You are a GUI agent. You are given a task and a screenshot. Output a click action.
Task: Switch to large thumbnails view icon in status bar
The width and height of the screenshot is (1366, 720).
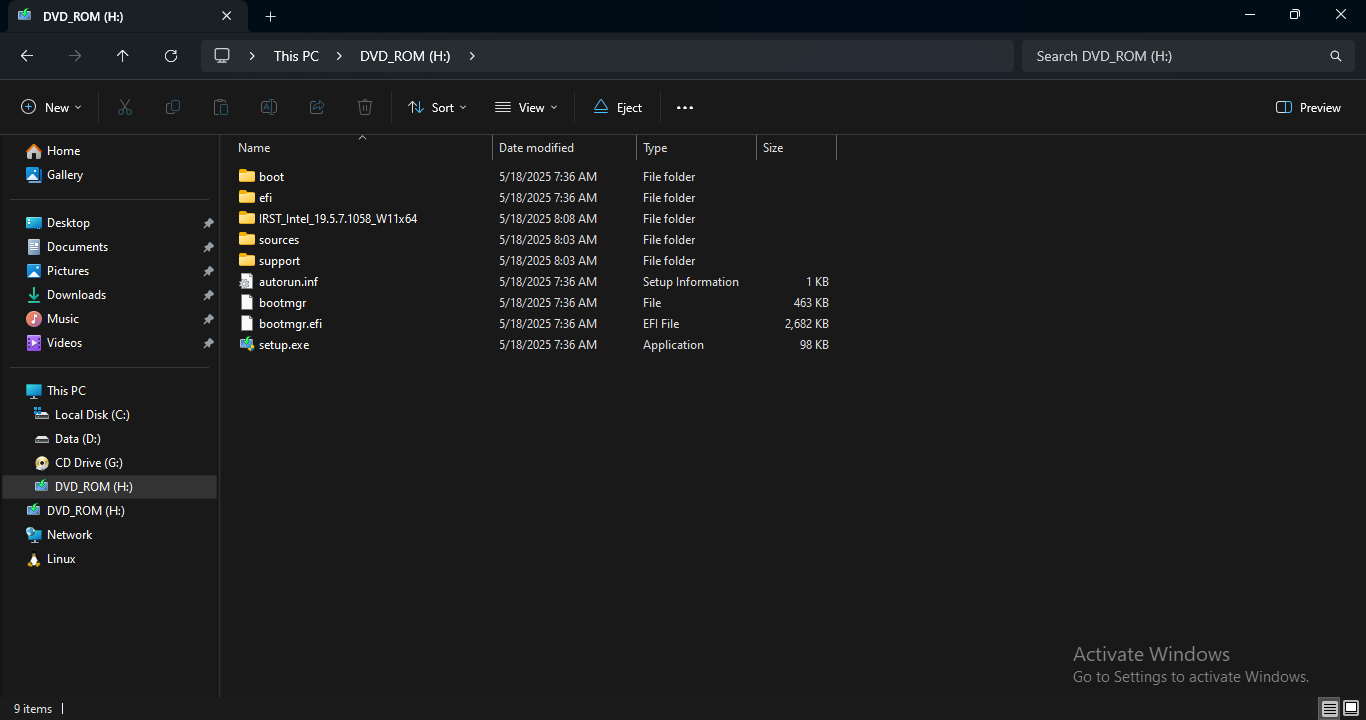1351,708
